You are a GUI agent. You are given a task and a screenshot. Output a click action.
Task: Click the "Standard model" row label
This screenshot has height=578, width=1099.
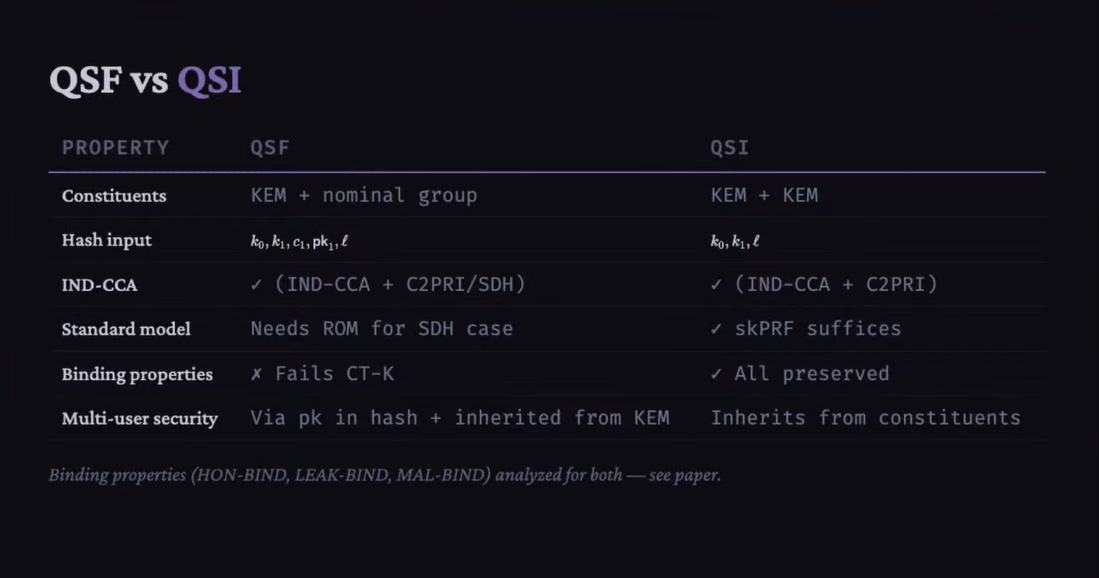click(126, 329)
